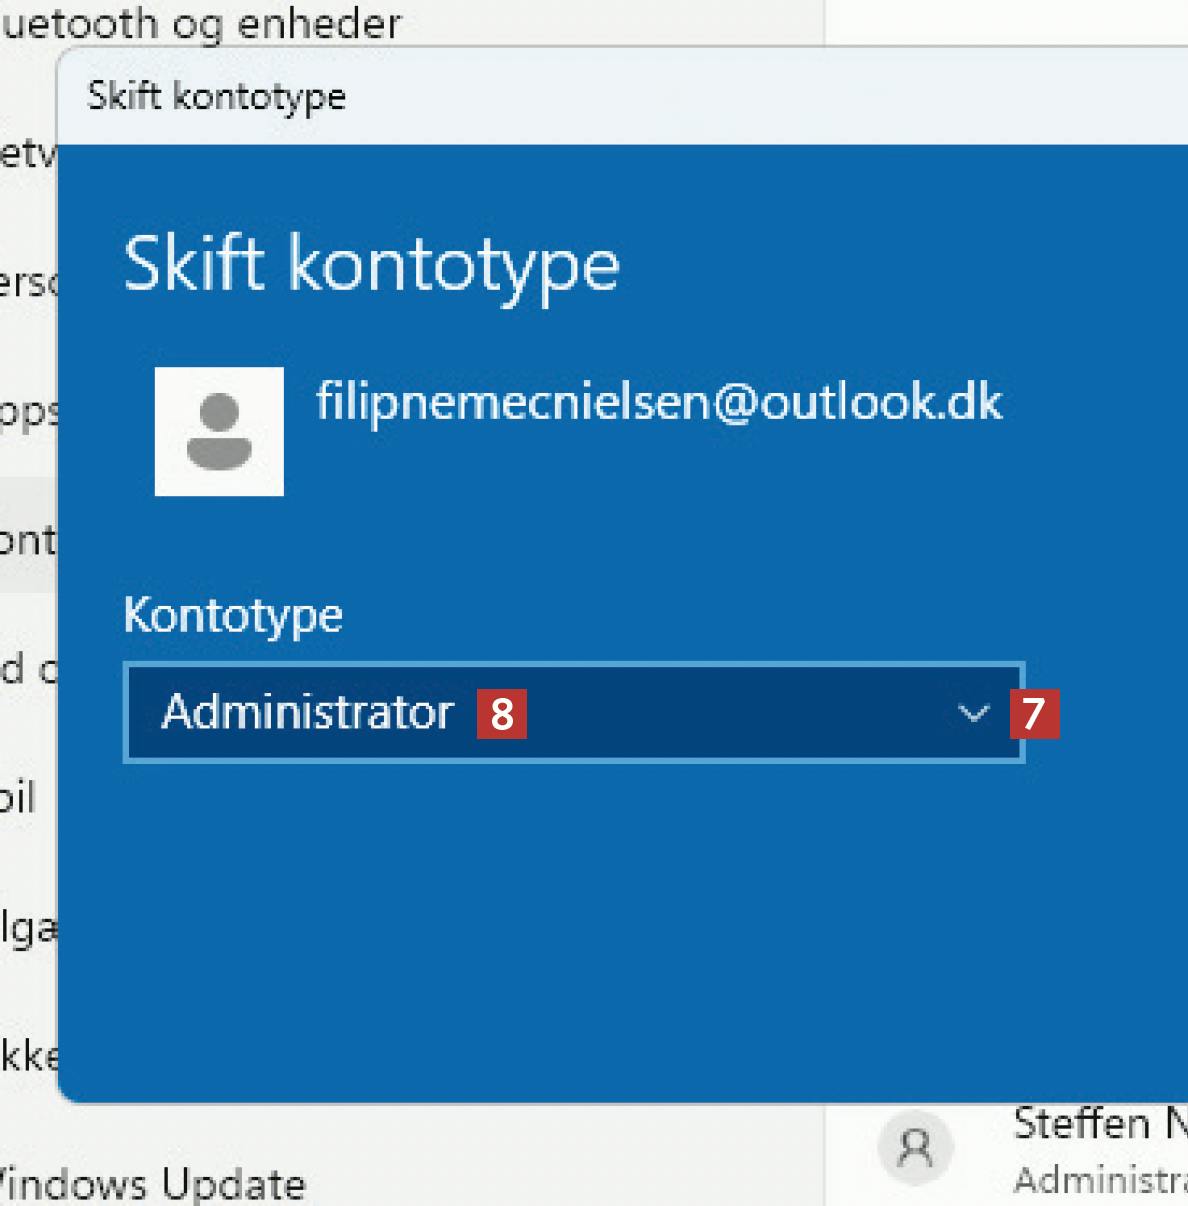Open Windows Update in sidebar
The width and height of the screenshot is (1188, 1206).
coord(150,1184)
